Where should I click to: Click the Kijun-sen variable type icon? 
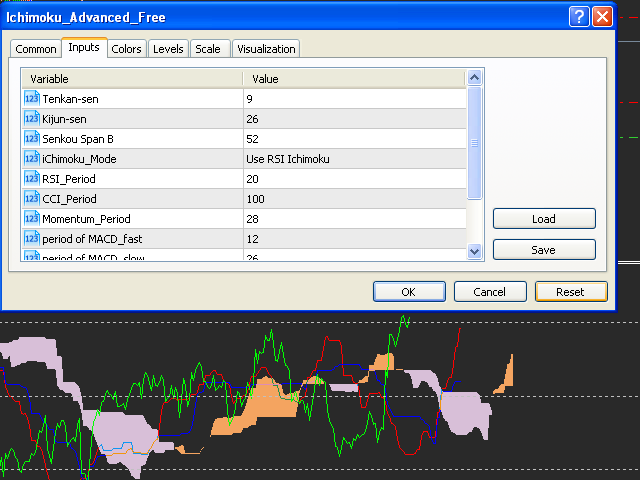(x=32, y=119)
